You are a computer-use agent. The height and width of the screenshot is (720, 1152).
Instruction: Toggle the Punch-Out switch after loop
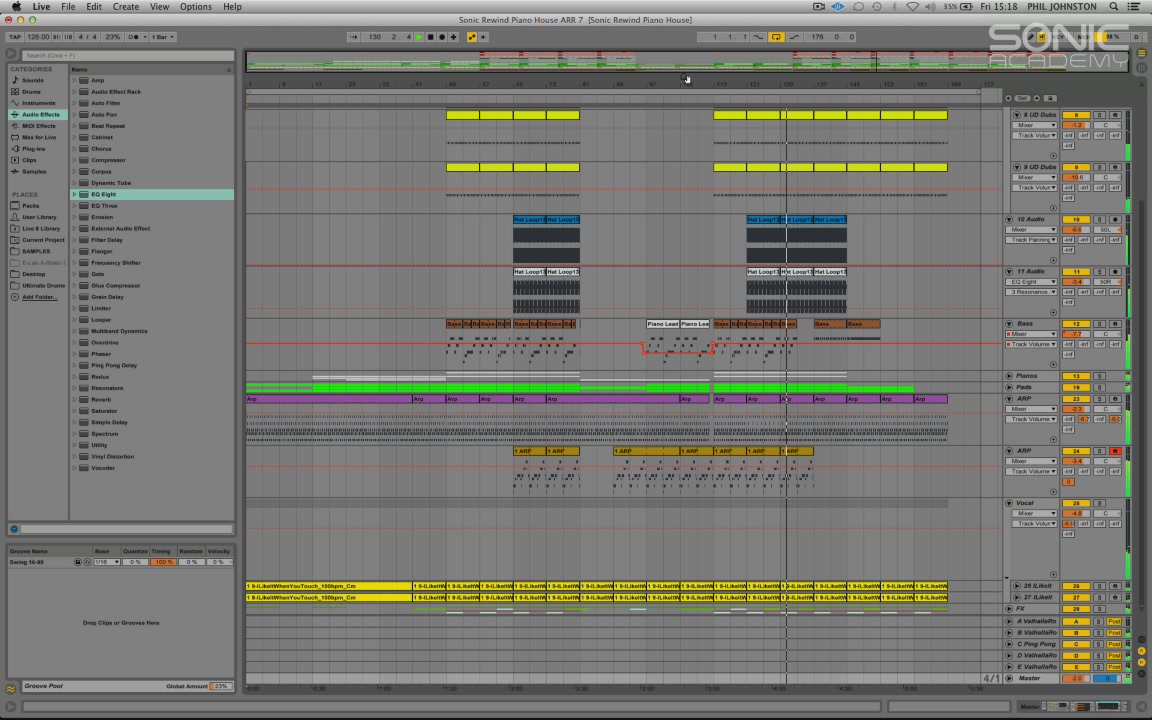[793, 37]
